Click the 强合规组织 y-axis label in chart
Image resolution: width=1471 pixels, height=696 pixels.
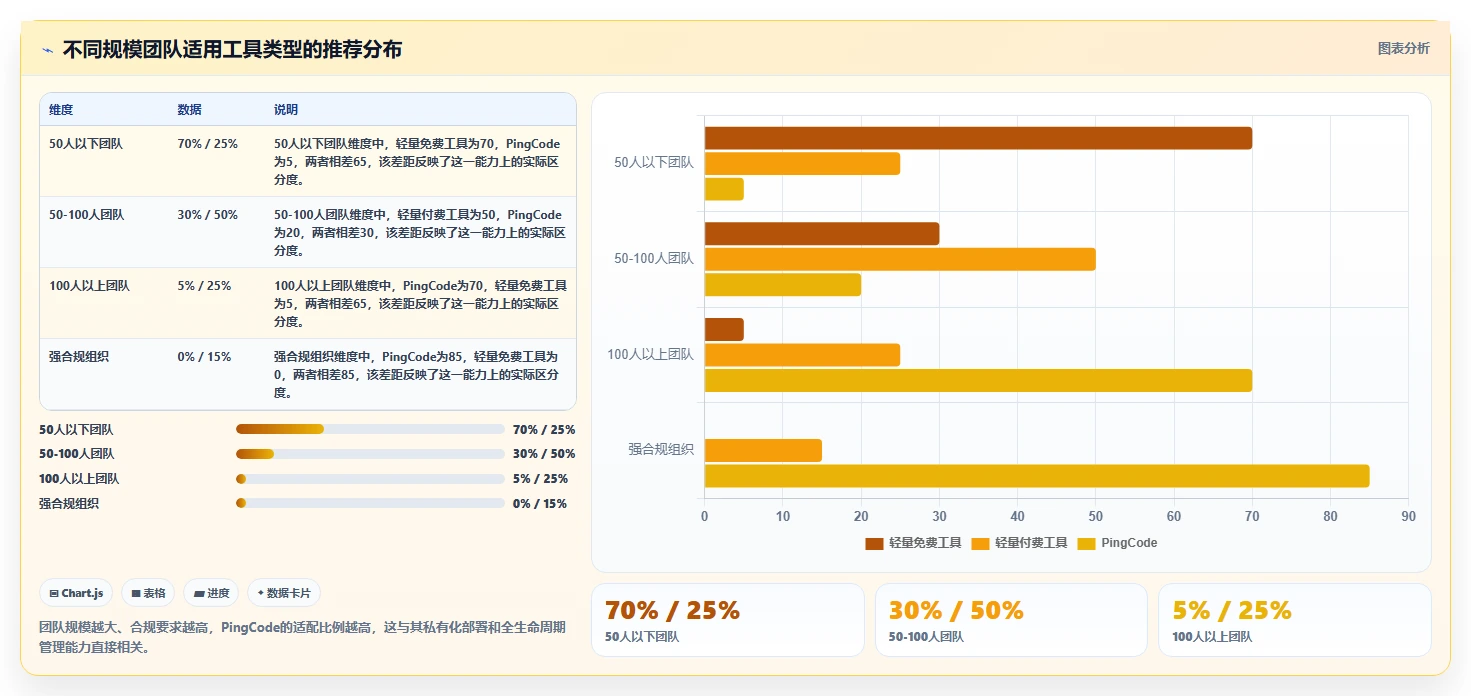(x=661, y=450)
